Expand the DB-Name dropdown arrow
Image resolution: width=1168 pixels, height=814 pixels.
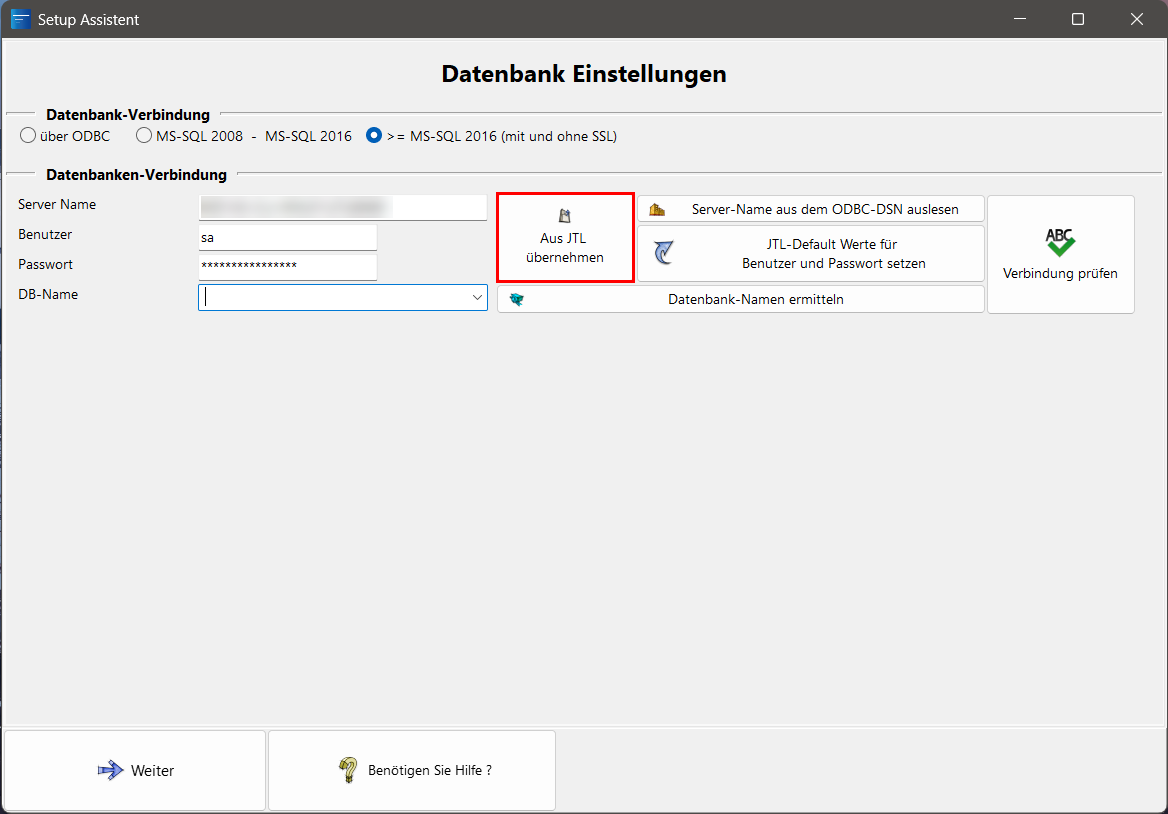(x=477, y=298)
